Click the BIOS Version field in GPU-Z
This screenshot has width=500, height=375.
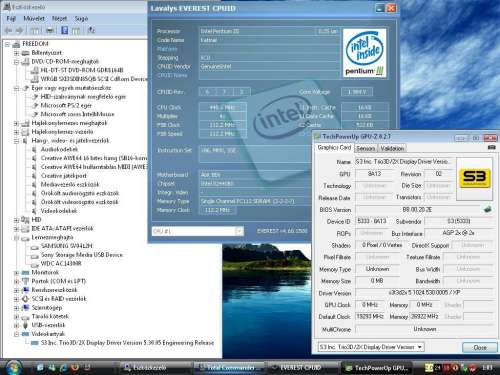click(418, 210)
